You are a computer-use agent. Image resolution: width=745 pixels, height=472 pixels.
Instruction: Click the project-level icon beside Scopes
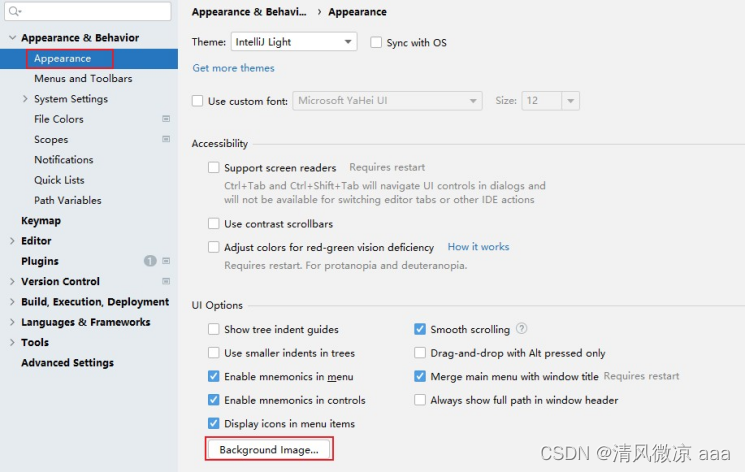pyautogui.click(x=166, y=139)
